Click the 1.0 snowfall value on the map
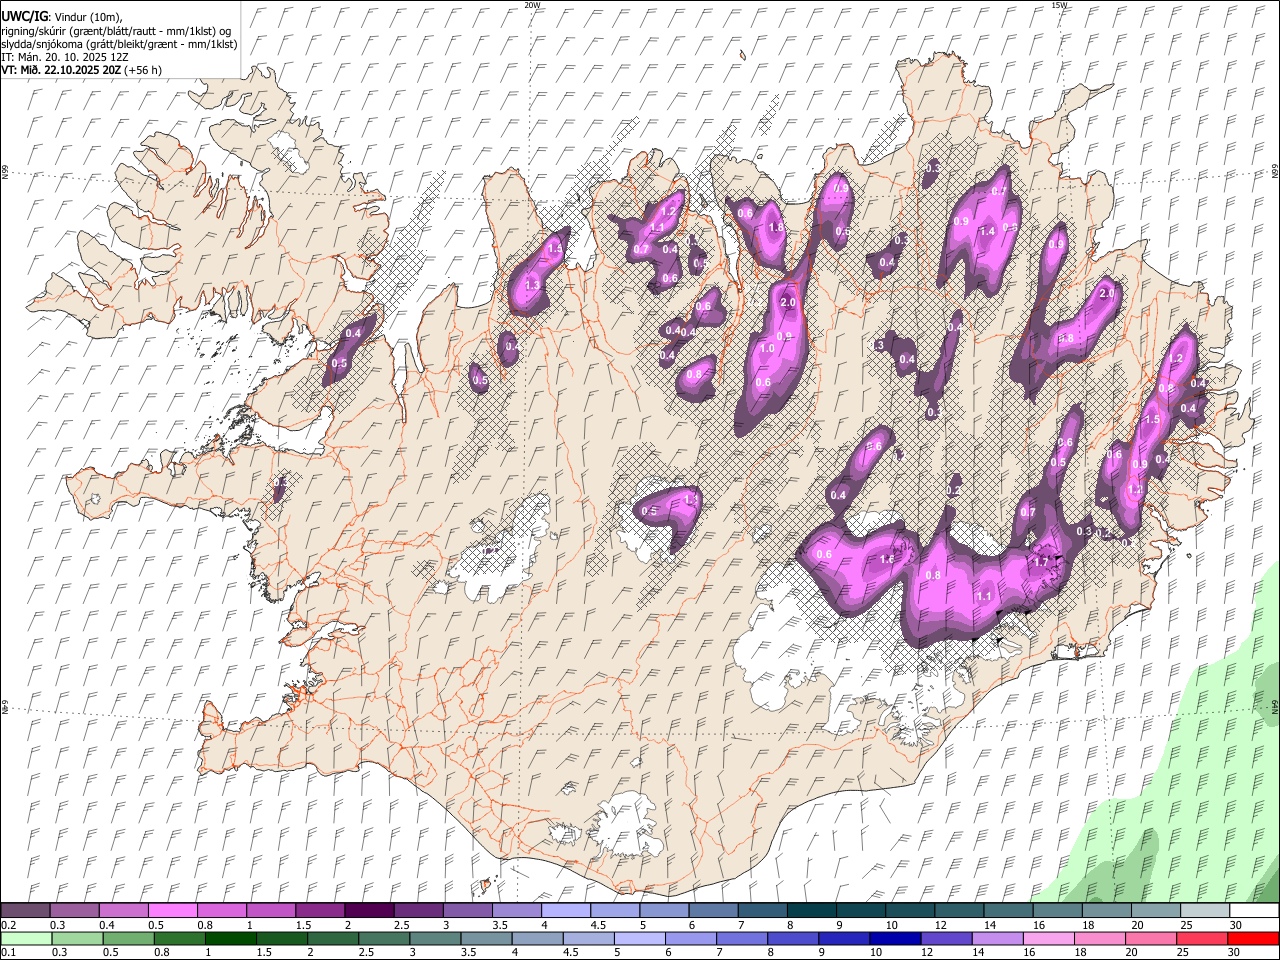This screenshot has width=1280, height=960. tap(768, 349)
